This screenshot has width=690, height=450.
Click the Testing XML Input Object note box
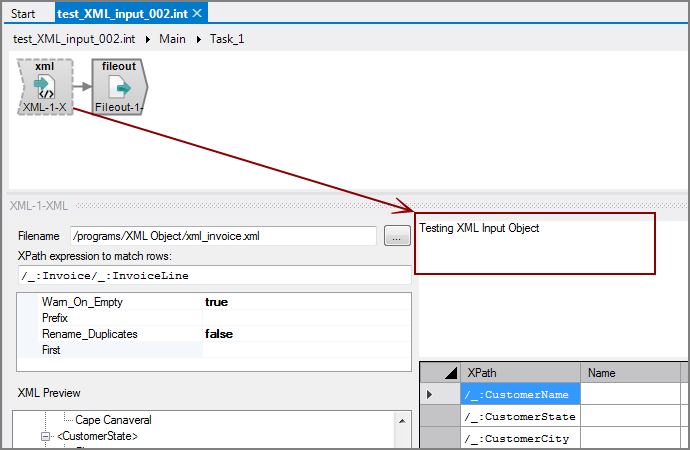coord(534,242)
